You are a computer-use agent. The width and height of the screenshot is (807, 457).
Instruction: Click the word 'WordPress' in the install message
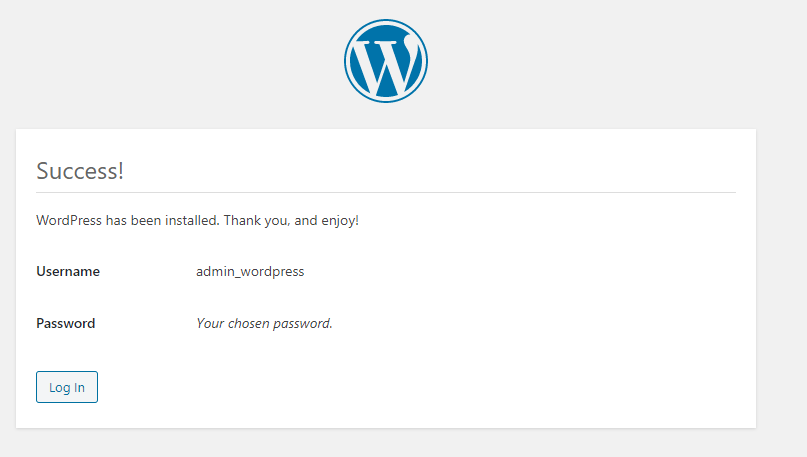[x=69, y=220]
